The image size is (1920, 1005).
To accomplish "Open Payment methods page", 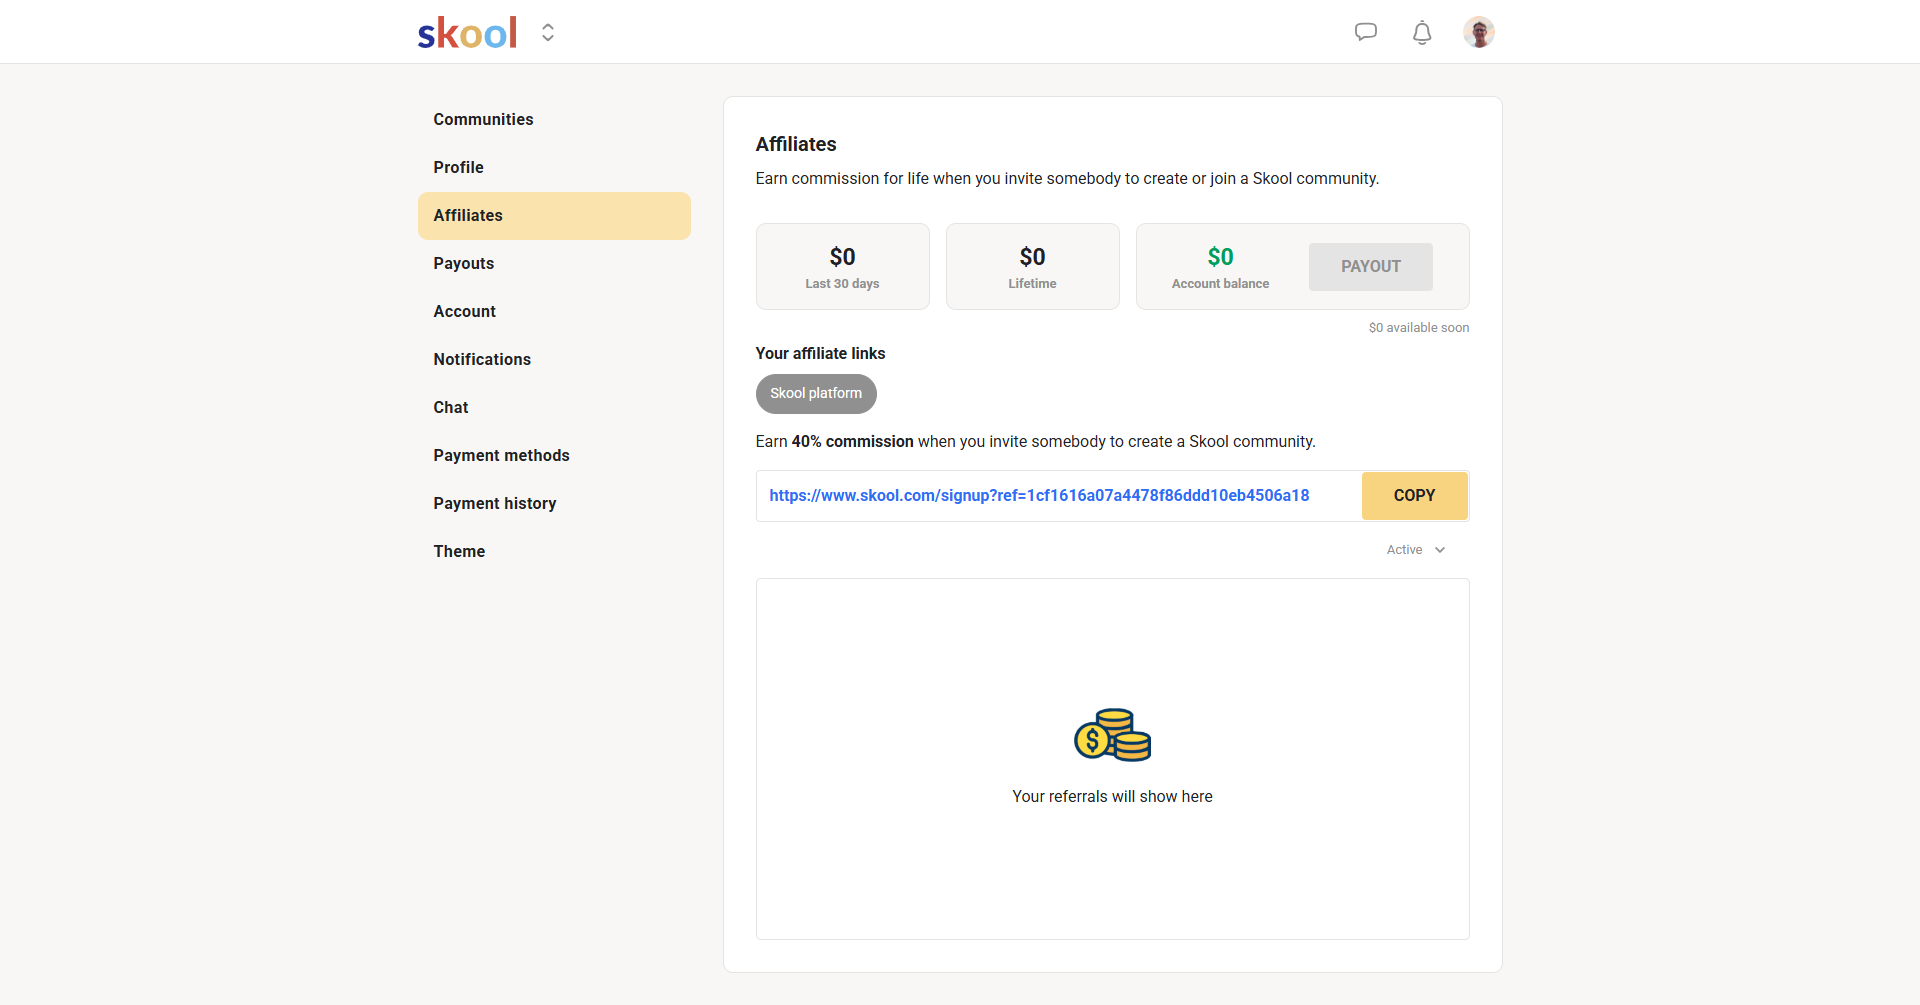I will click(501, 456).
